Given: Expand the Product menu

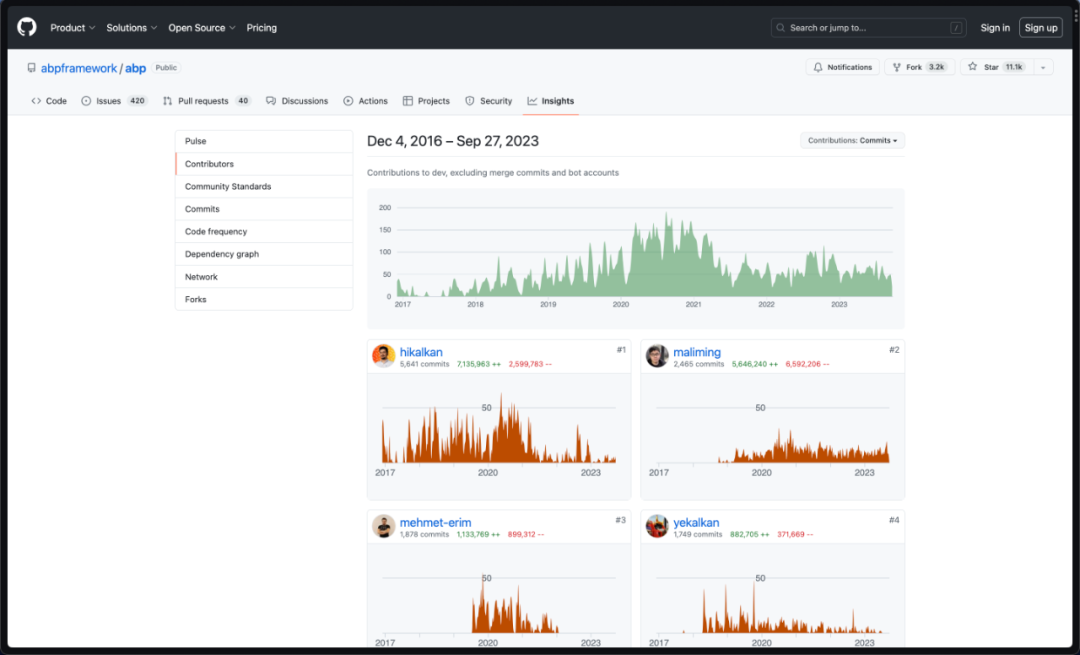Looking at the screenshot, I should click(72, 28).
